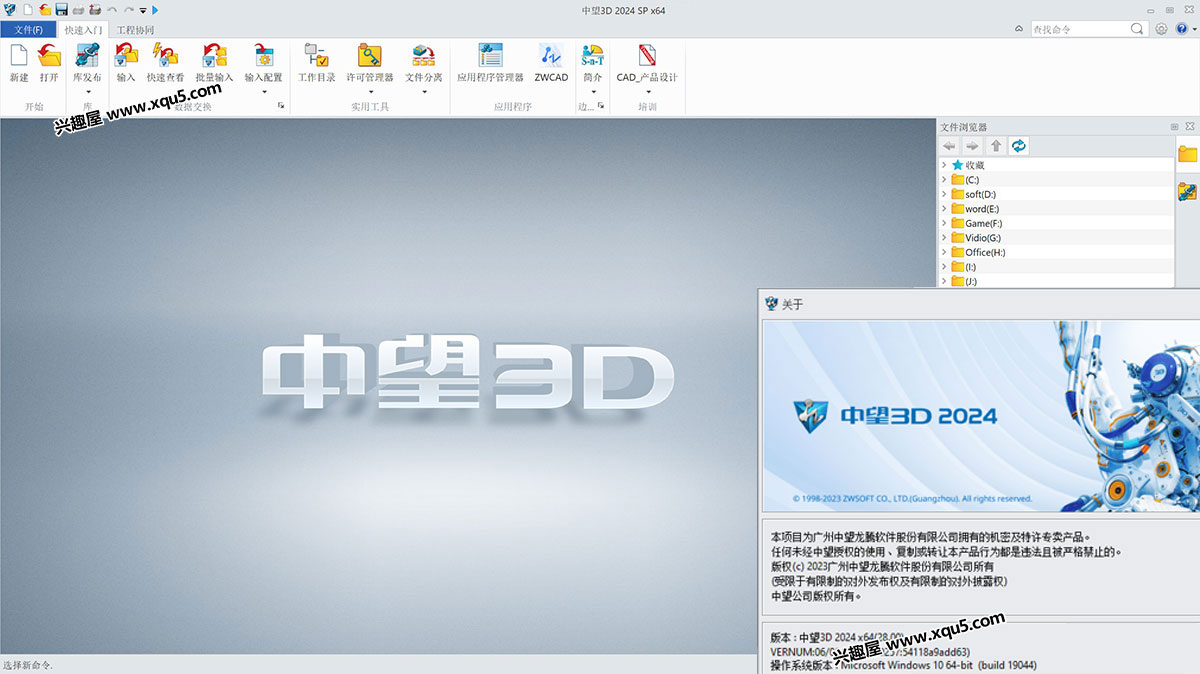Image resolution: width=1200 pixels, height=674 pixels.
Task: Switch to the 工程协同 tab
Action: pos(135,30)
